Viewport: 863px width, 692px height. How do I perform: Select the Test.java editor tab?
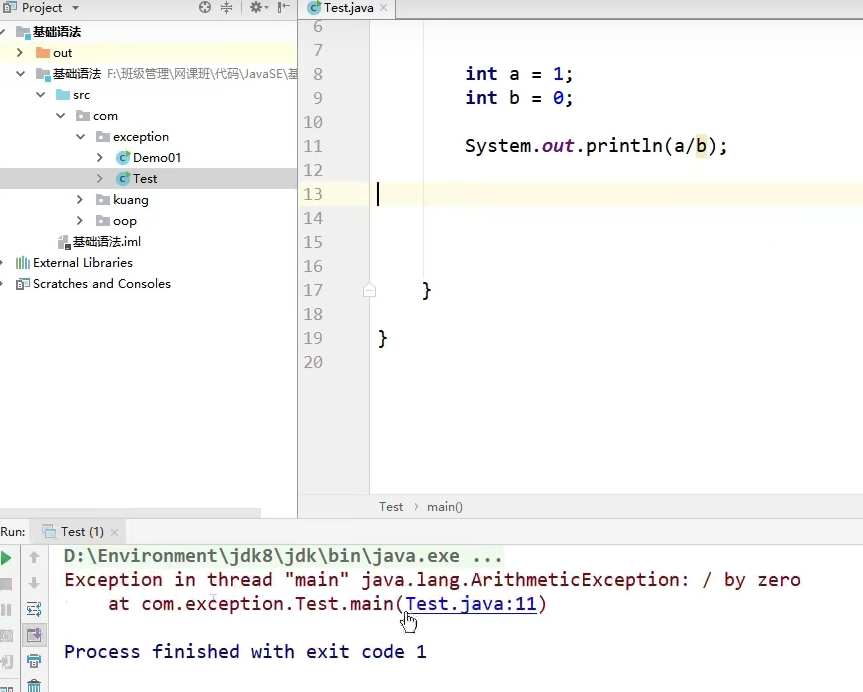pos(348,8)
